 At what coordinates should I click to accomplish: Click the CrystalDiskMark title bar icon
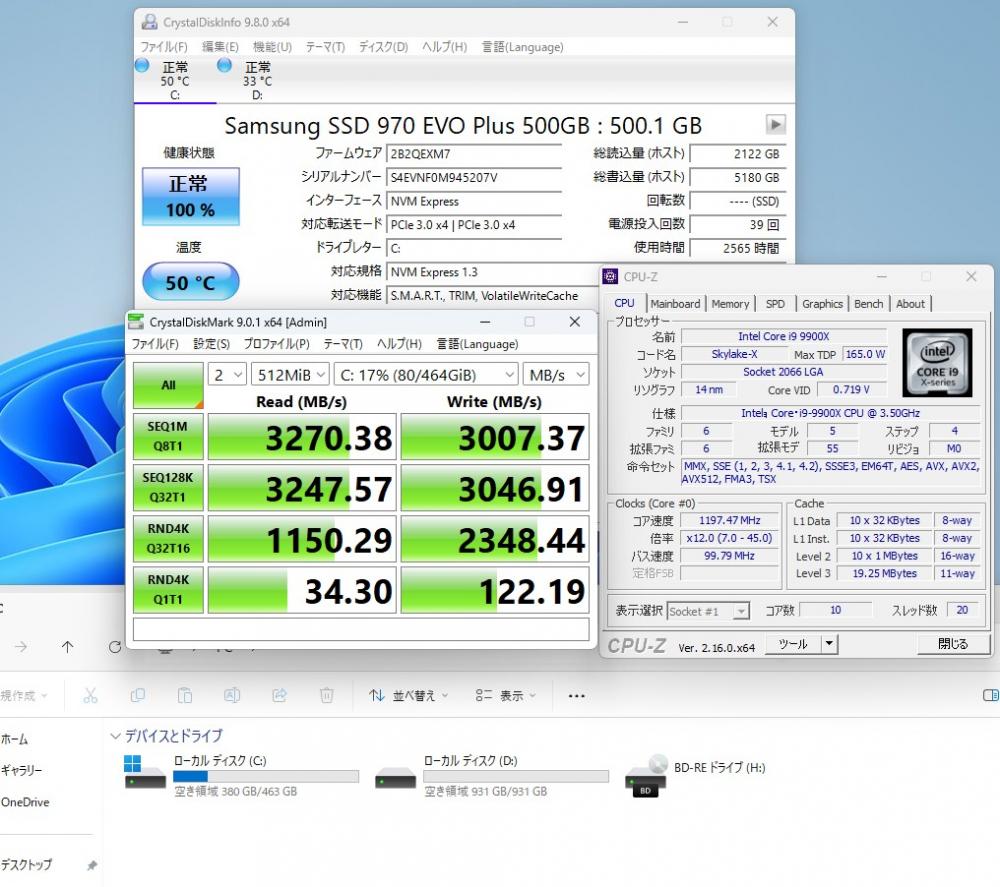coord(136,321)
